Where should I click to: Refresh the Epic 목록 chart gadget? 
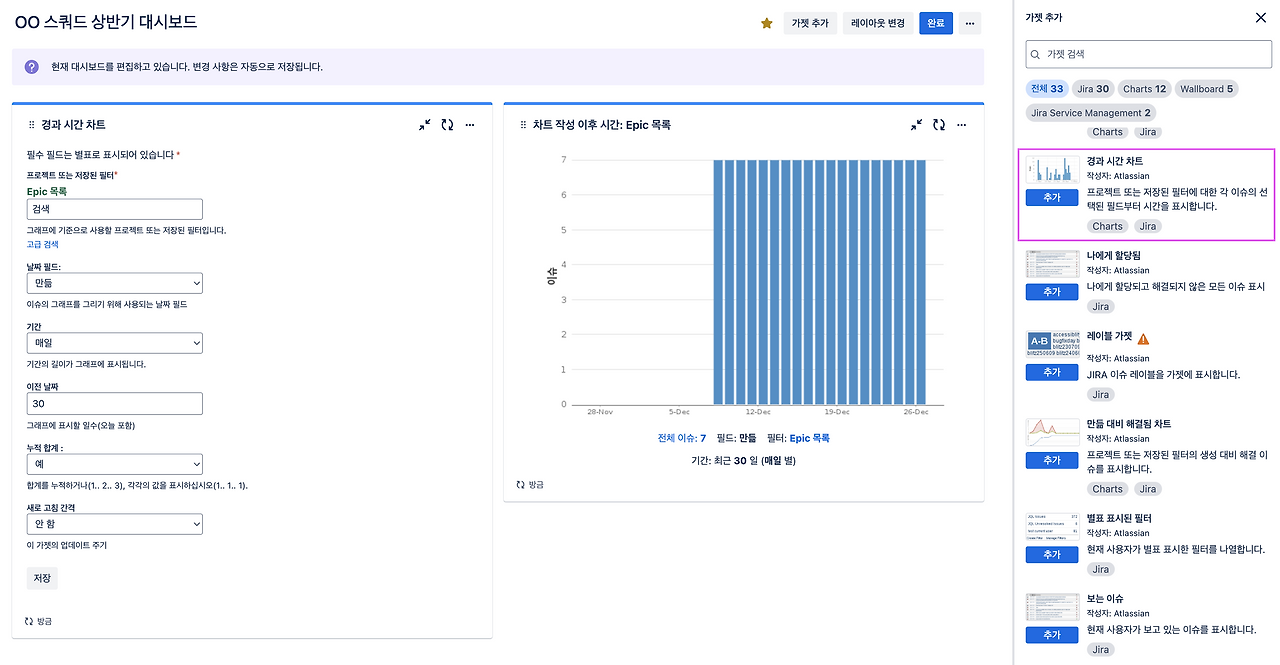pos(939,125)
